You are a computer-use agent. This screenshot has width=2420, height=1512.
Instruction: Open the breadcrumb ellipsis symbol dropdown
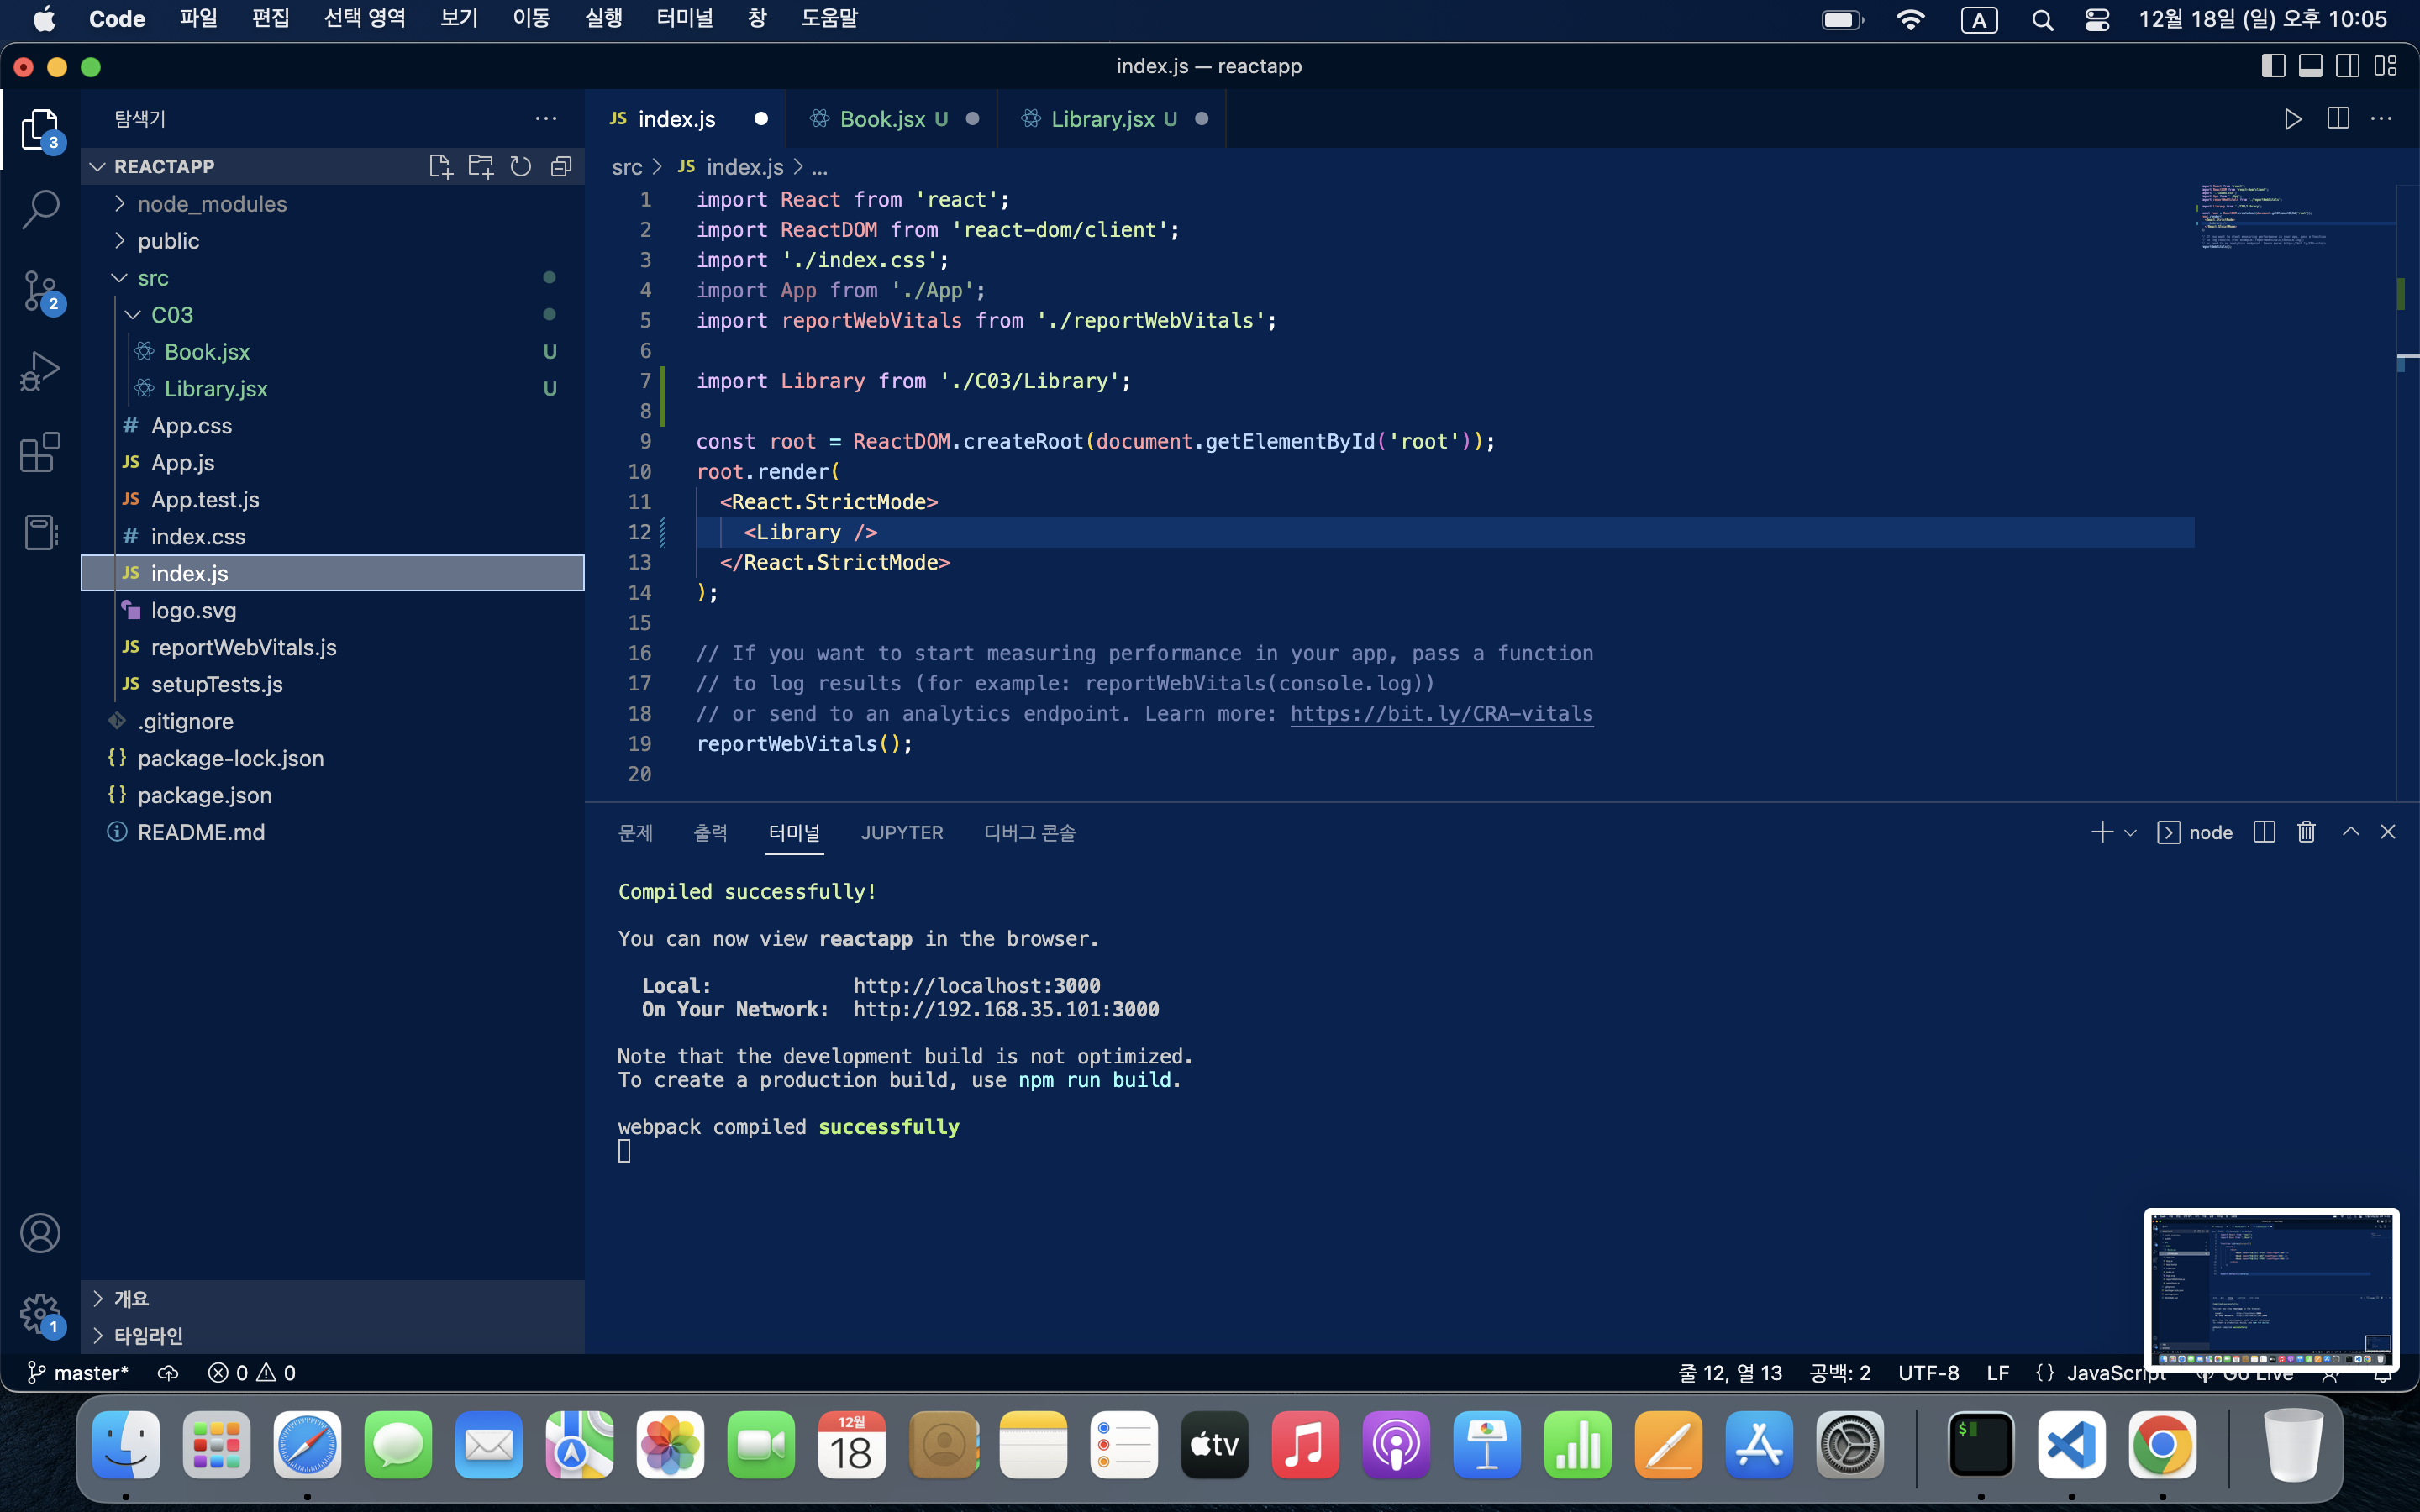[820, 168]
